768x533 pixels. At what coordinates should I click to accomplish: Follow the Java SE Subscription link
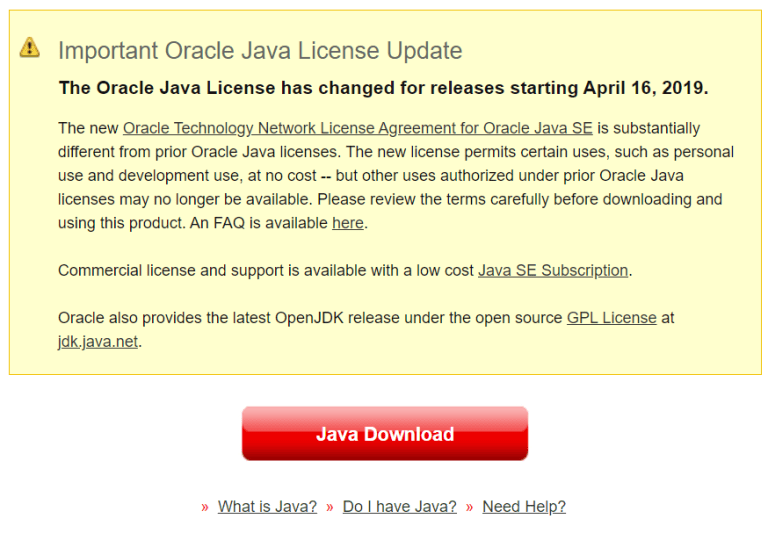click(553, 270)
